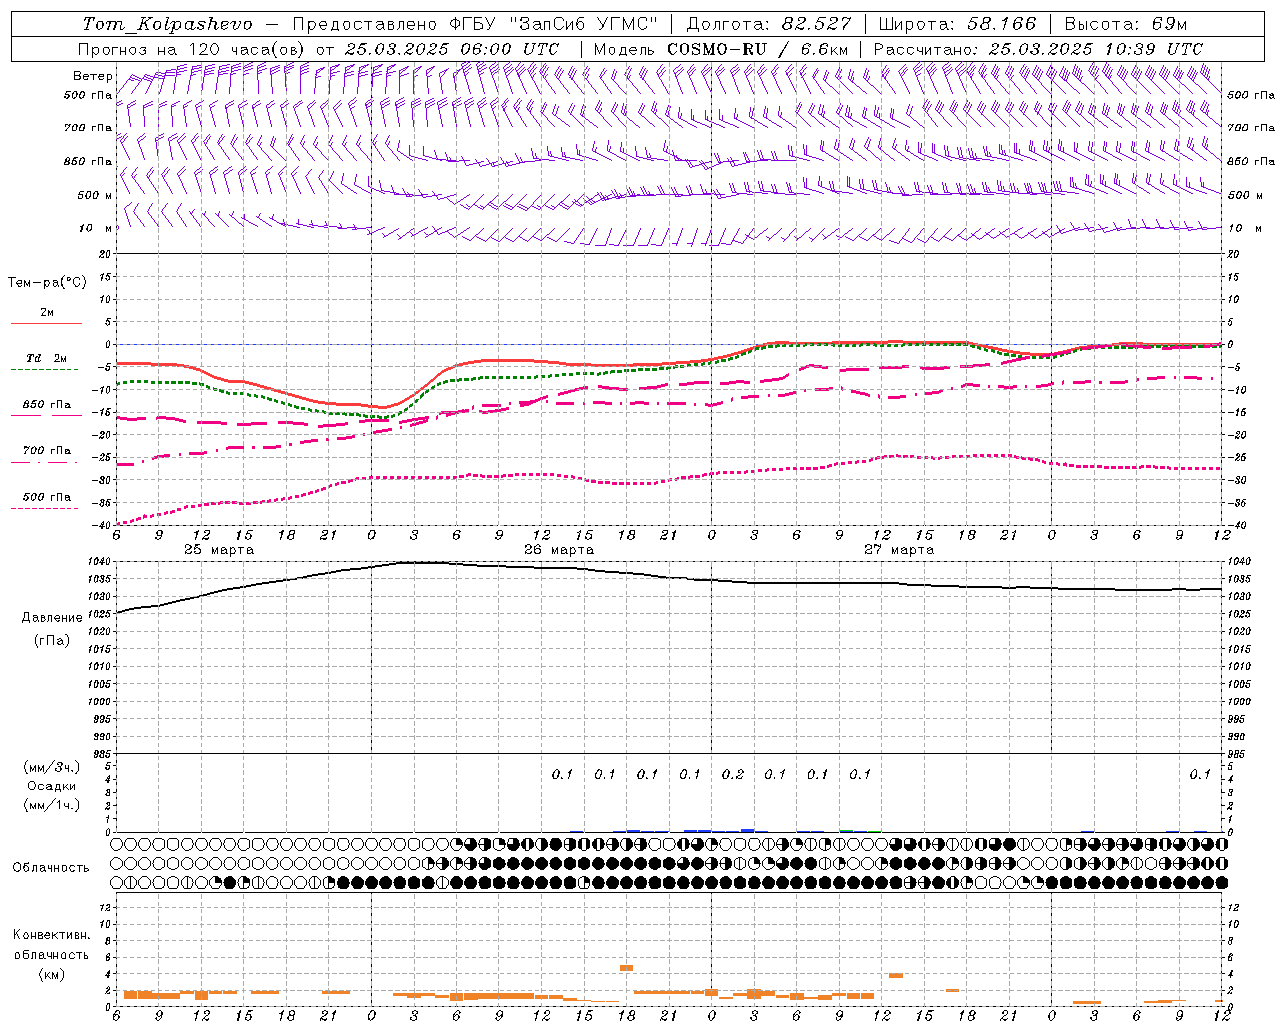The height and width of the screenshot is (1024, 1280).
Task: Select the provider text ФГБУ "ЗапСиб УГМС"
Action: point(553,24)
